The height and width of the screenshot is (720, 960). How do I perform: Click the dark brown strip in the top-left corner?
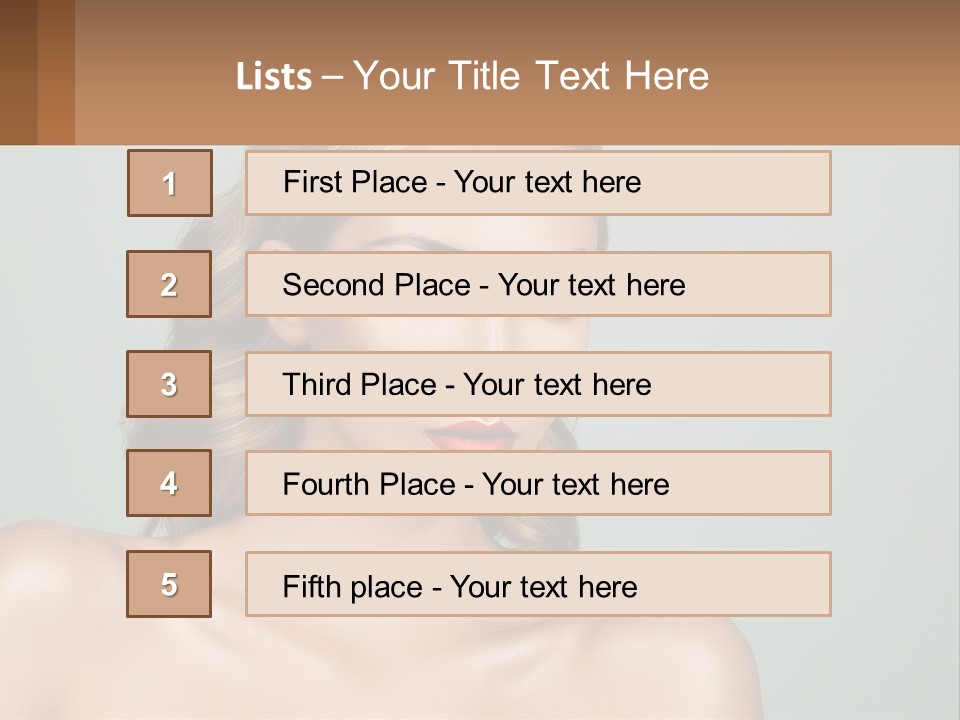point(18,72)
